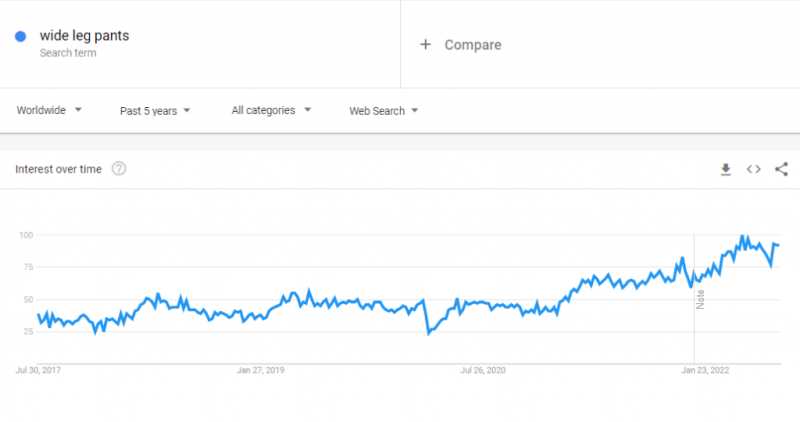Image resolution: width=800 pixels, height=422 pixels.
Task: Download the interest over time data
Action: point(726,170)
